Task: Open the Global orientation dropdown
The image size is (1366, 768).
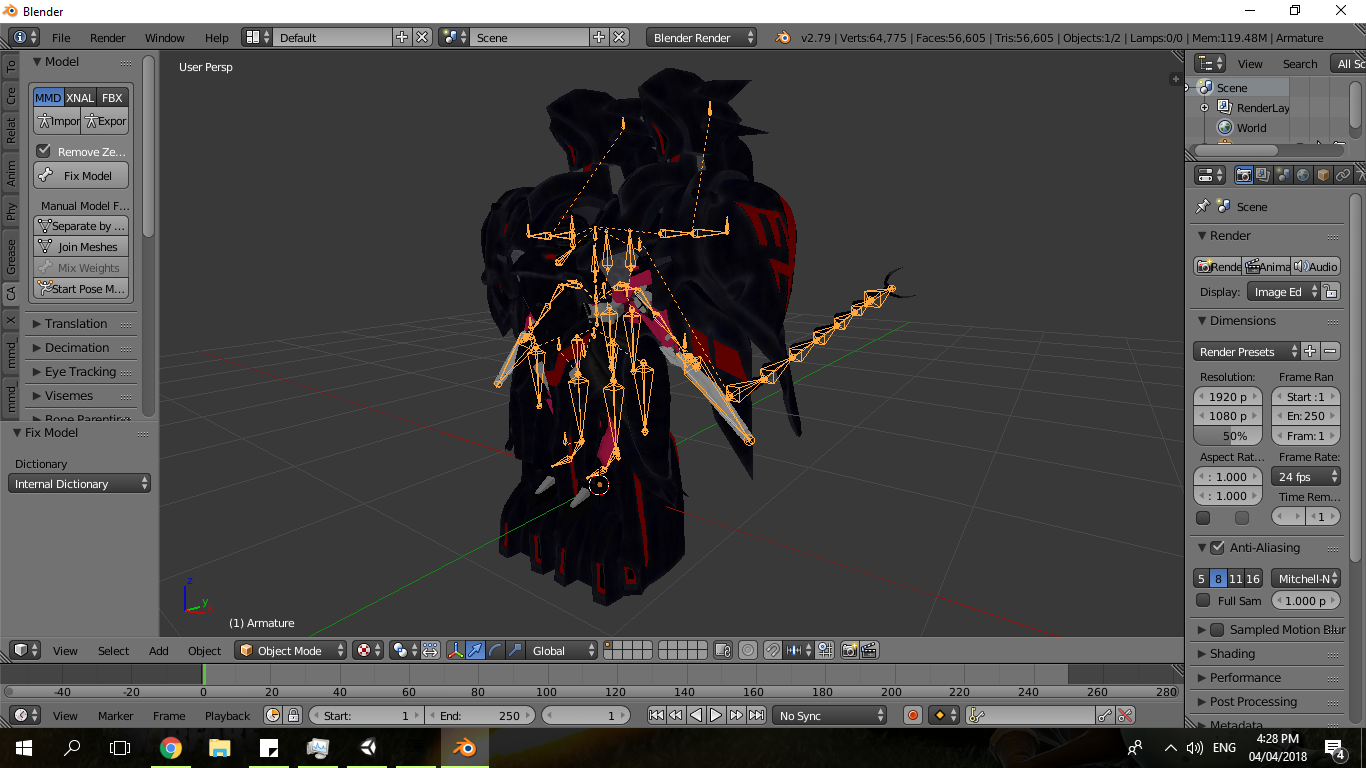Action: click(561, 650)
